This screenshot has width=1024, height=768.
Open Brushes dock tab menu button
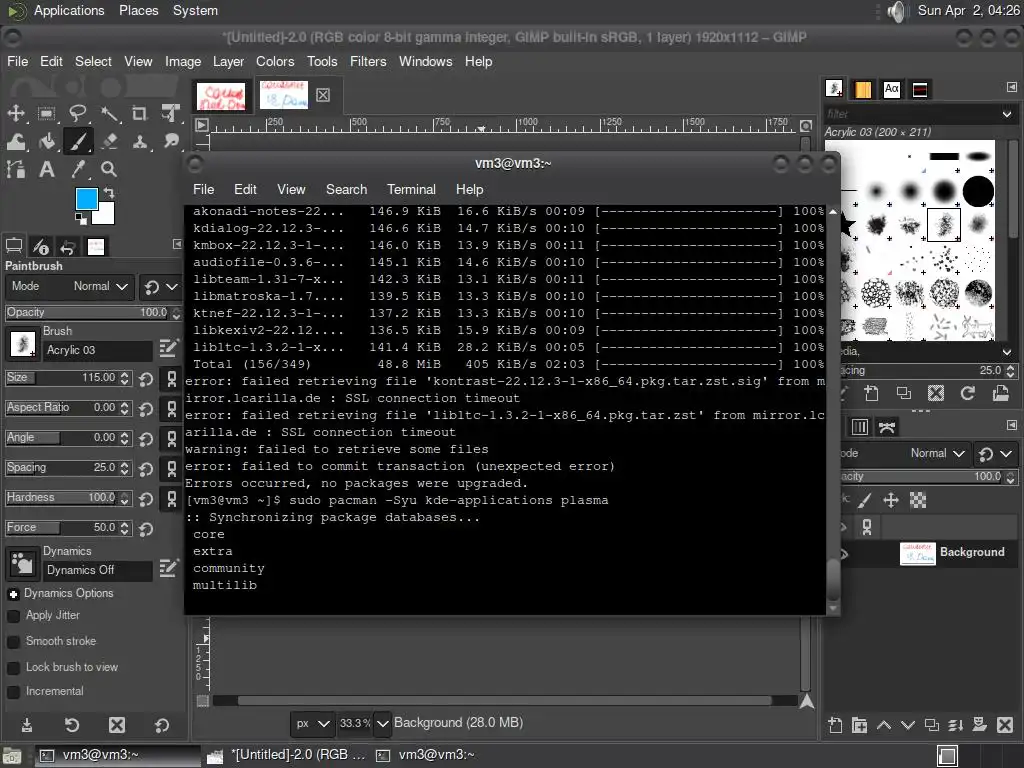[x=1012, y=87]
